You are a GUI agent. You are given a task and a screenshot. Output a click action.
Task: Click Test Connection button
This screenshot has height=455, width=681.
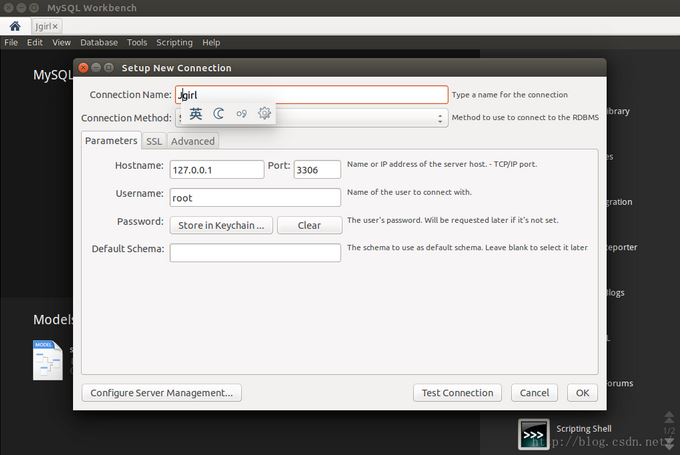click(x=457, y=393)
